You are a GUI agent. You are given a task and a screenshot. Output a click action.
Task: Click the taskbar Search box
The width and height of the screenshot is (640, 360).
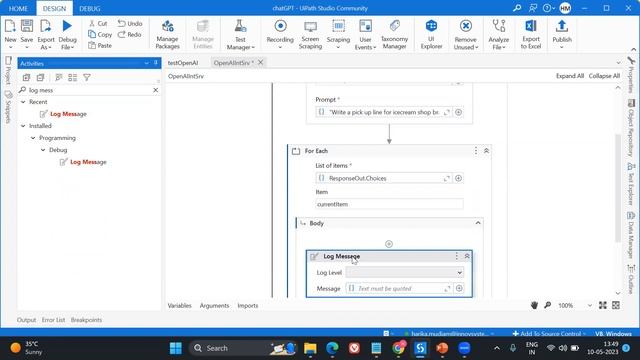coord(243,348)
